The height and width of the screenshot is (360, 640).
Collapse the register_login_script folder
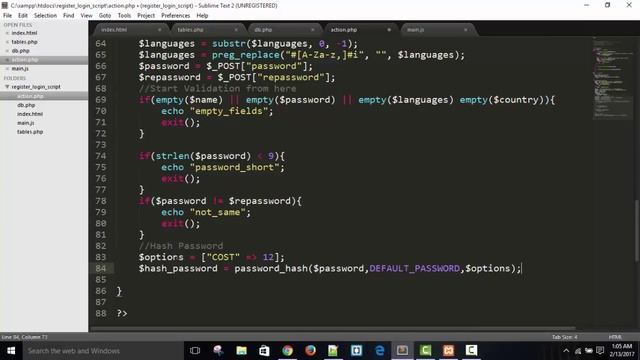tap(7, 87)
